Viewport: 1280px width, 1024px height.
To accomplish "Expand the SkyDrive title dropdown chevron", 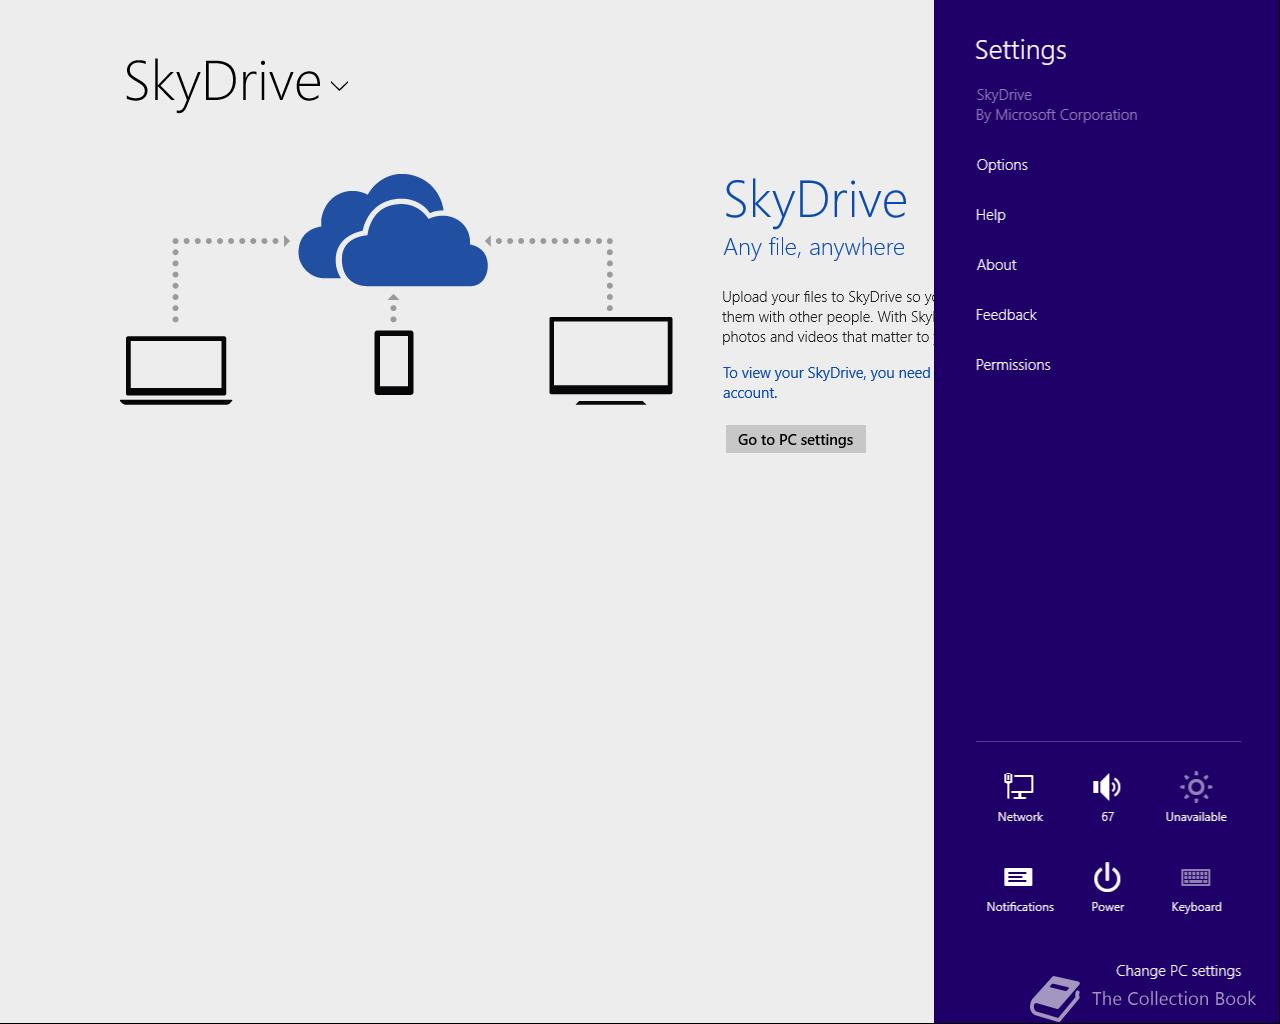I will click(339, 86).
